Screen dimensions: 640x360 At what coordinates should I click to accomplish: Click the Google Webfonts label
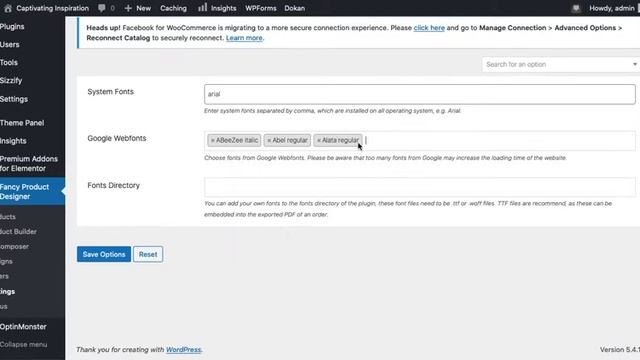(117, 138)
